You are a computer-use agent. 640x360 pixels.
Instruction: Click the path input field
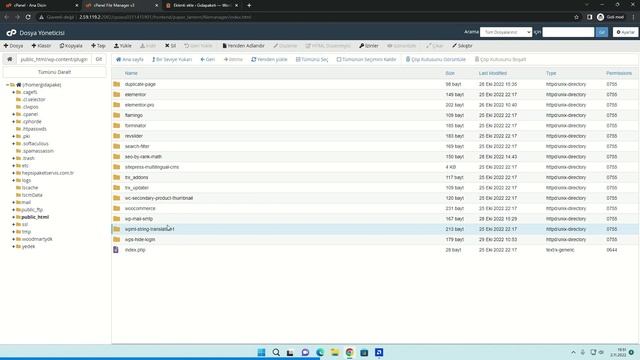click(x=54, y=59)
